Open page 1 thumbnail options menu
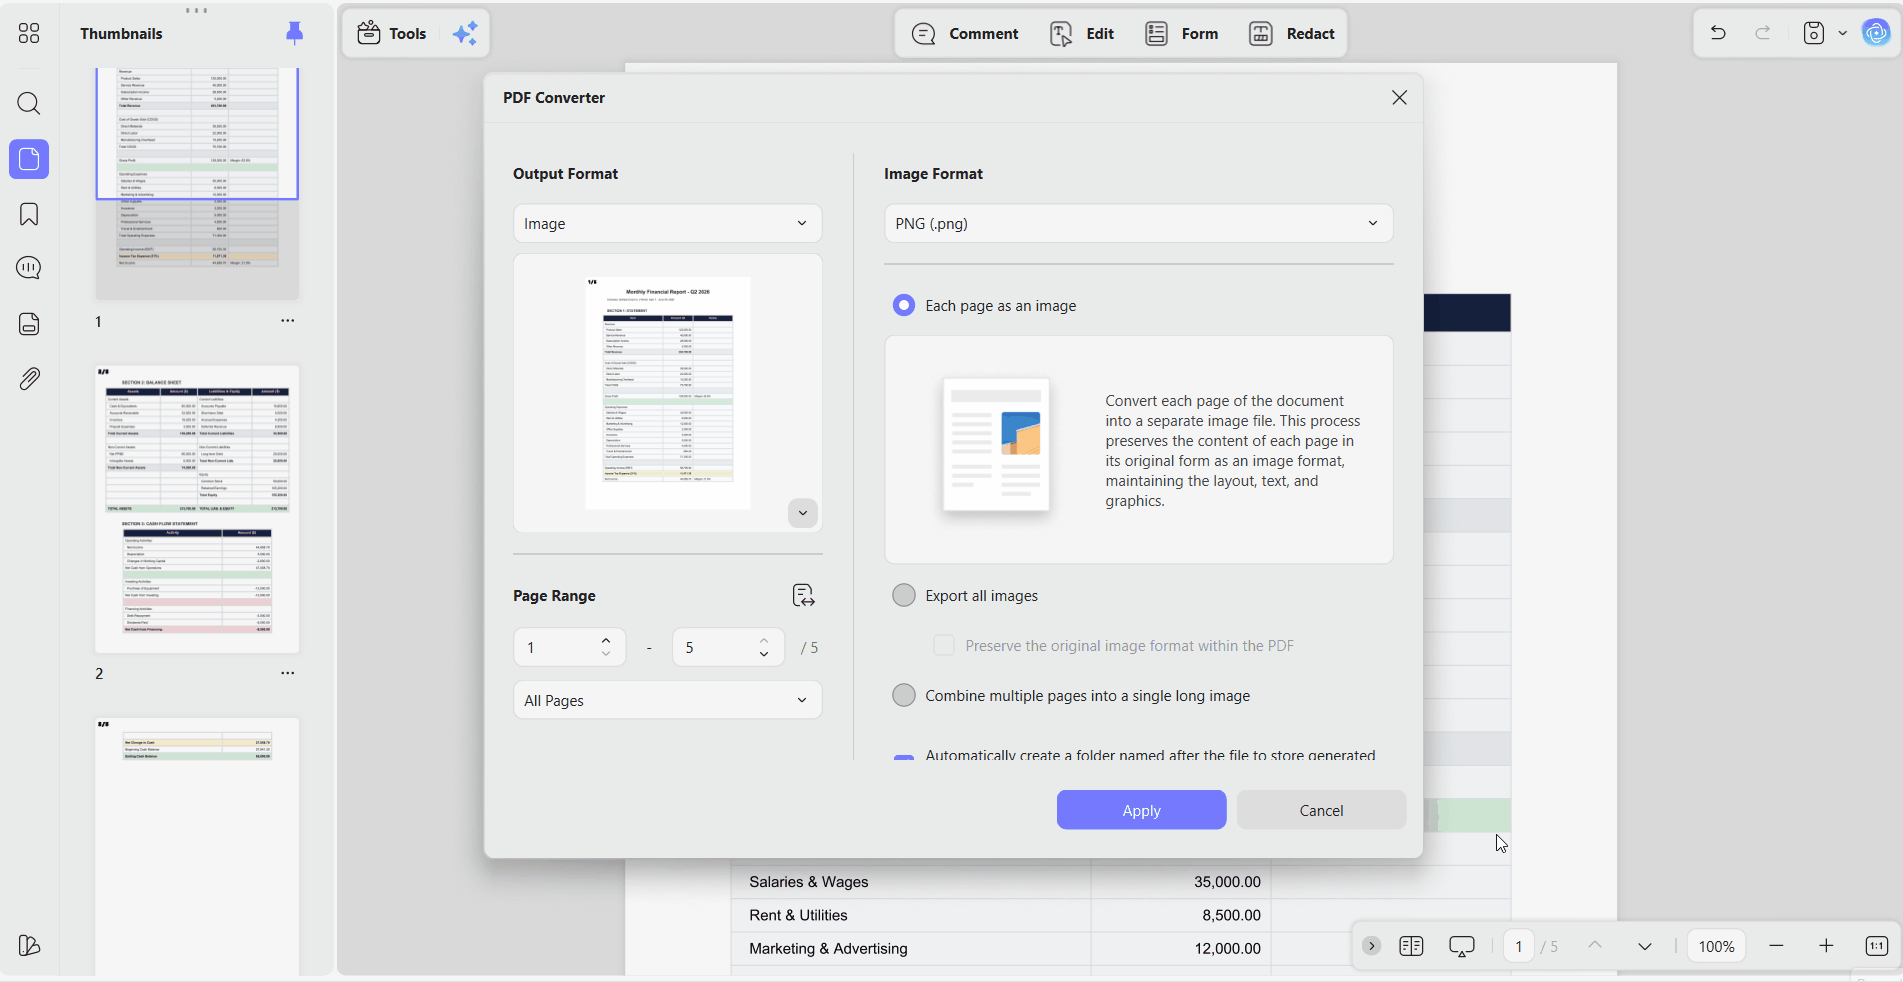Viewport: 1903px width, 982px height. tap(288, 321)
